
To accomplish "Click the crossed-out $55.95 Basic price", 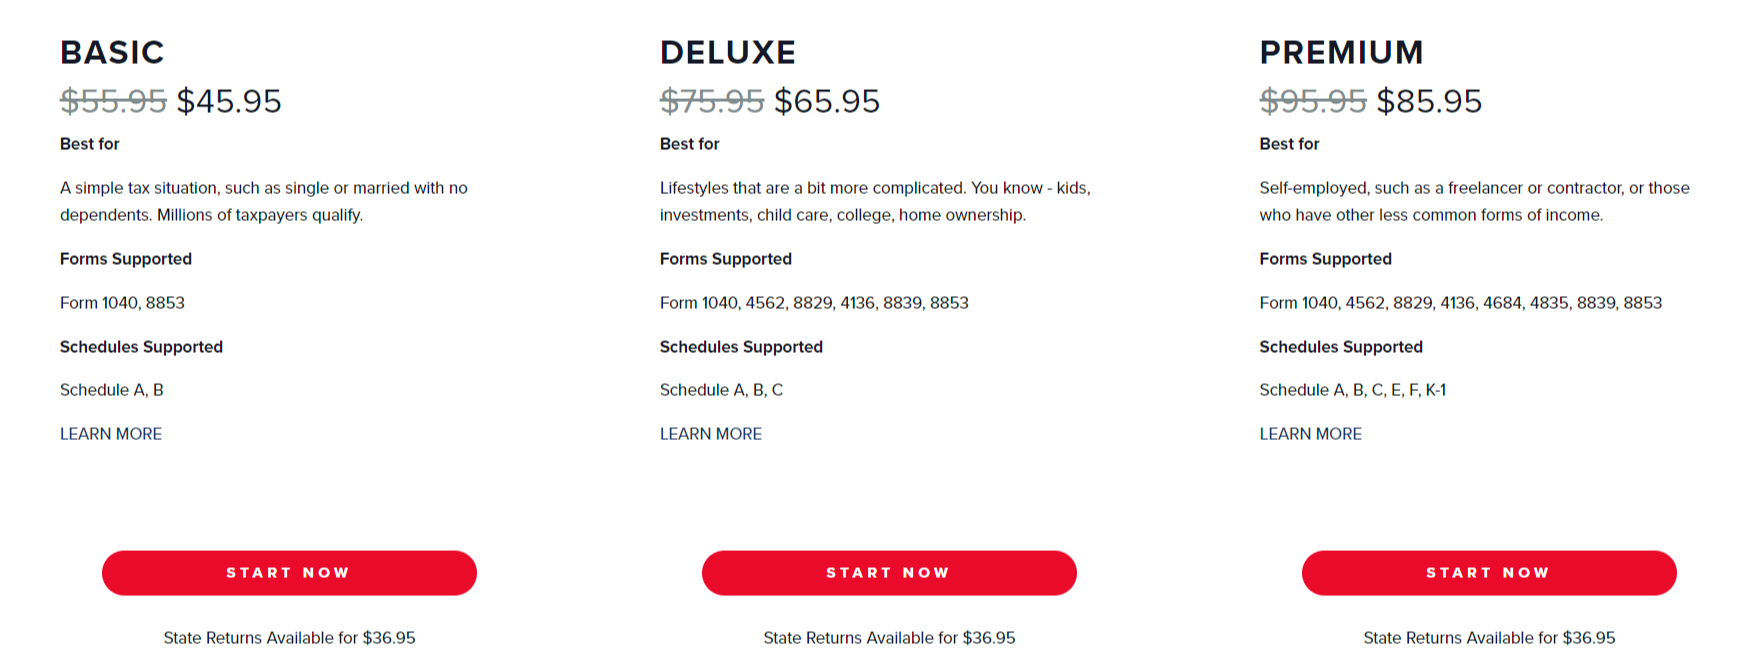I will click(x=113, y=100).
